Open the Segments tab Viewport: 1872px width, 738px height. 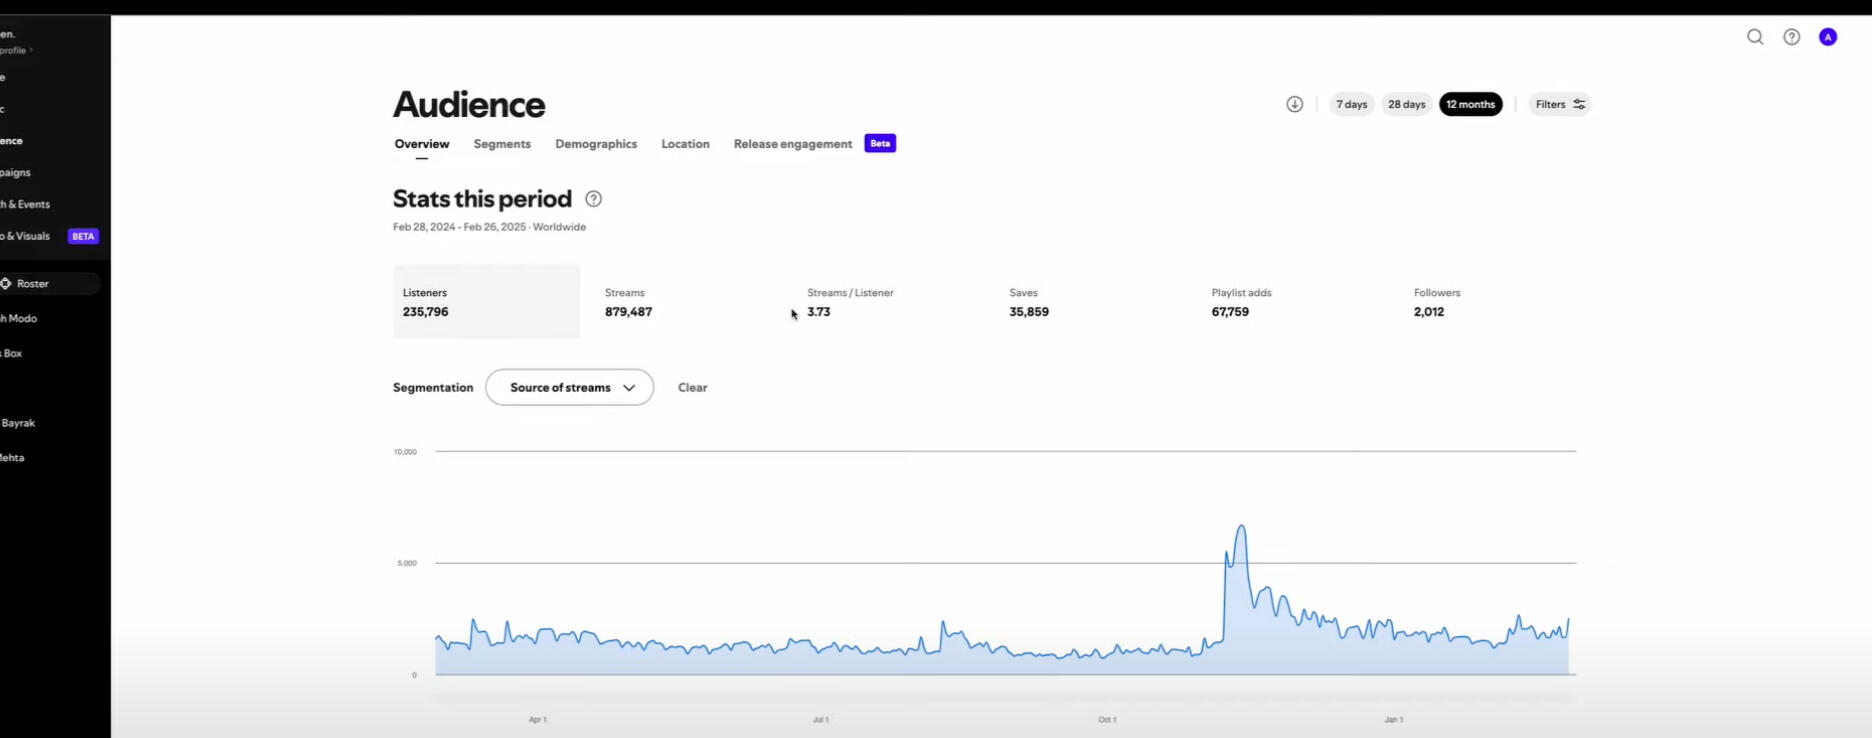tap(502, 144)
